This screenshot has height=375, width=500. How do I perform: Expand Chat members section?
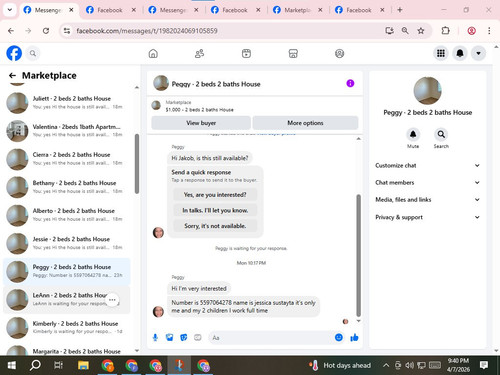(x=427, y=182)
